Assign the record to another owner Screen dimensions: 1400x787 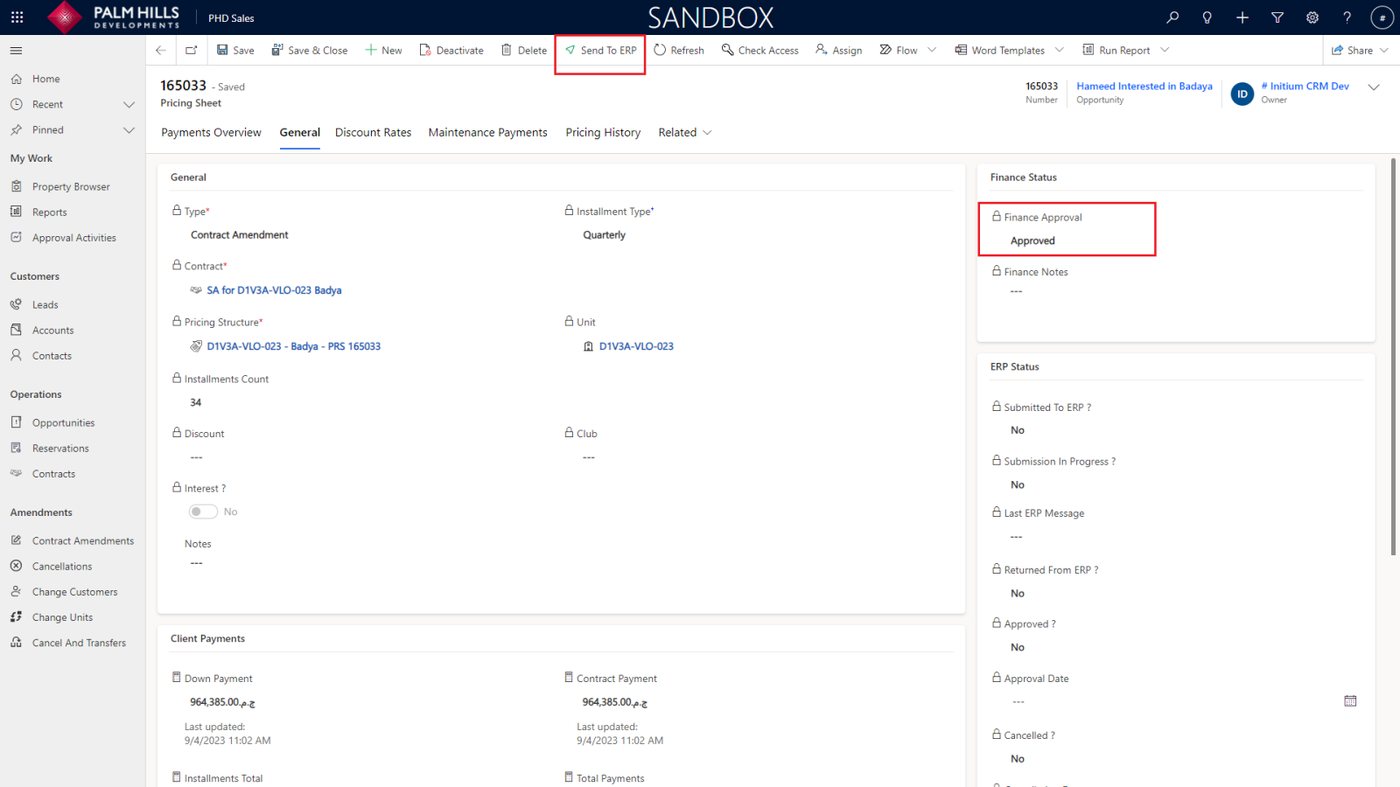839,50
